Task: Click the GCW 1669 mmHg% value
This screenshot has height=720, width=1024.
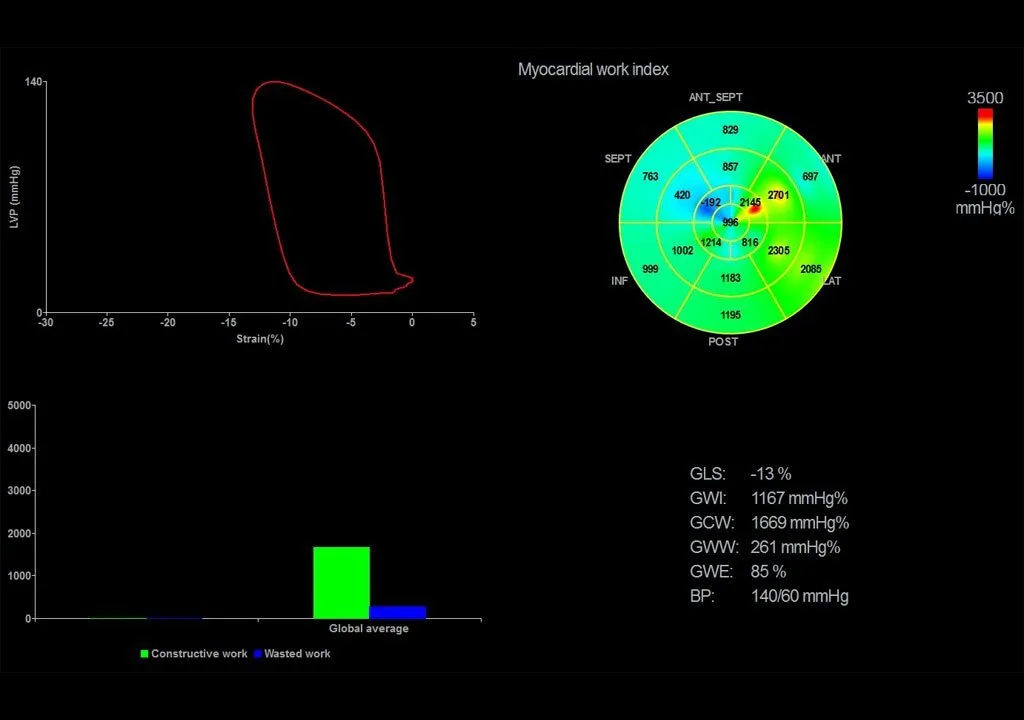Action: pyautogui.click(x=799, y=523)
